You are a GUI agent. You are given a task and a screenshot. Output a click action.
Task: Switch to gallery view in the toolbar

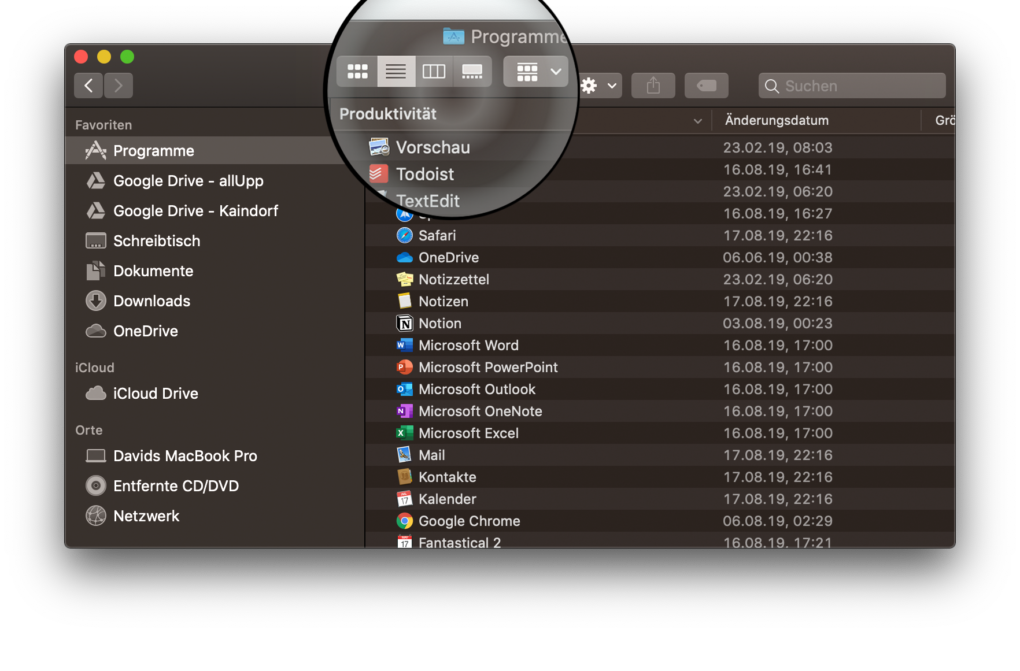tap(472, 71)
